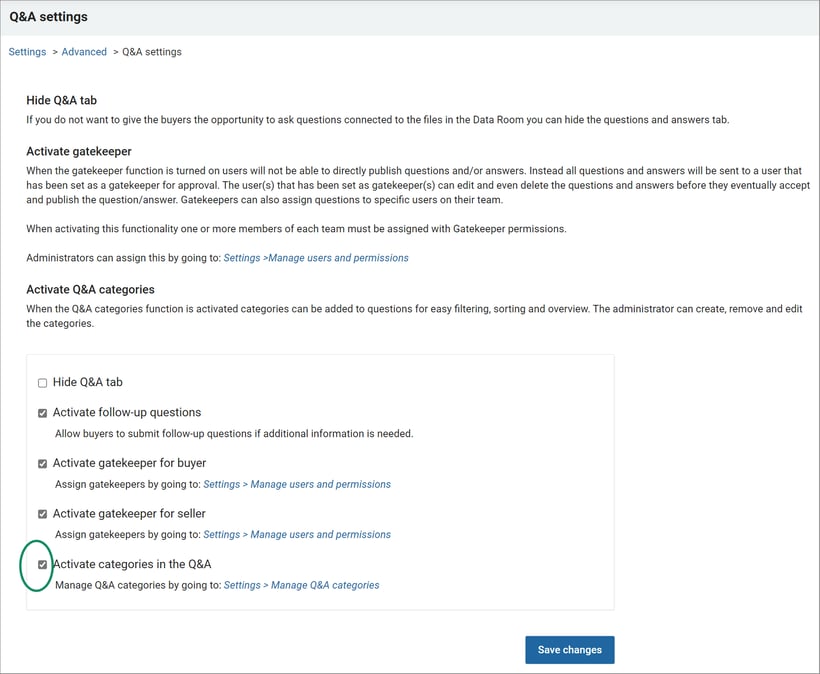
Task: Click "Settings" in the Manage Q&A categories link
Action: pos(245,585)
